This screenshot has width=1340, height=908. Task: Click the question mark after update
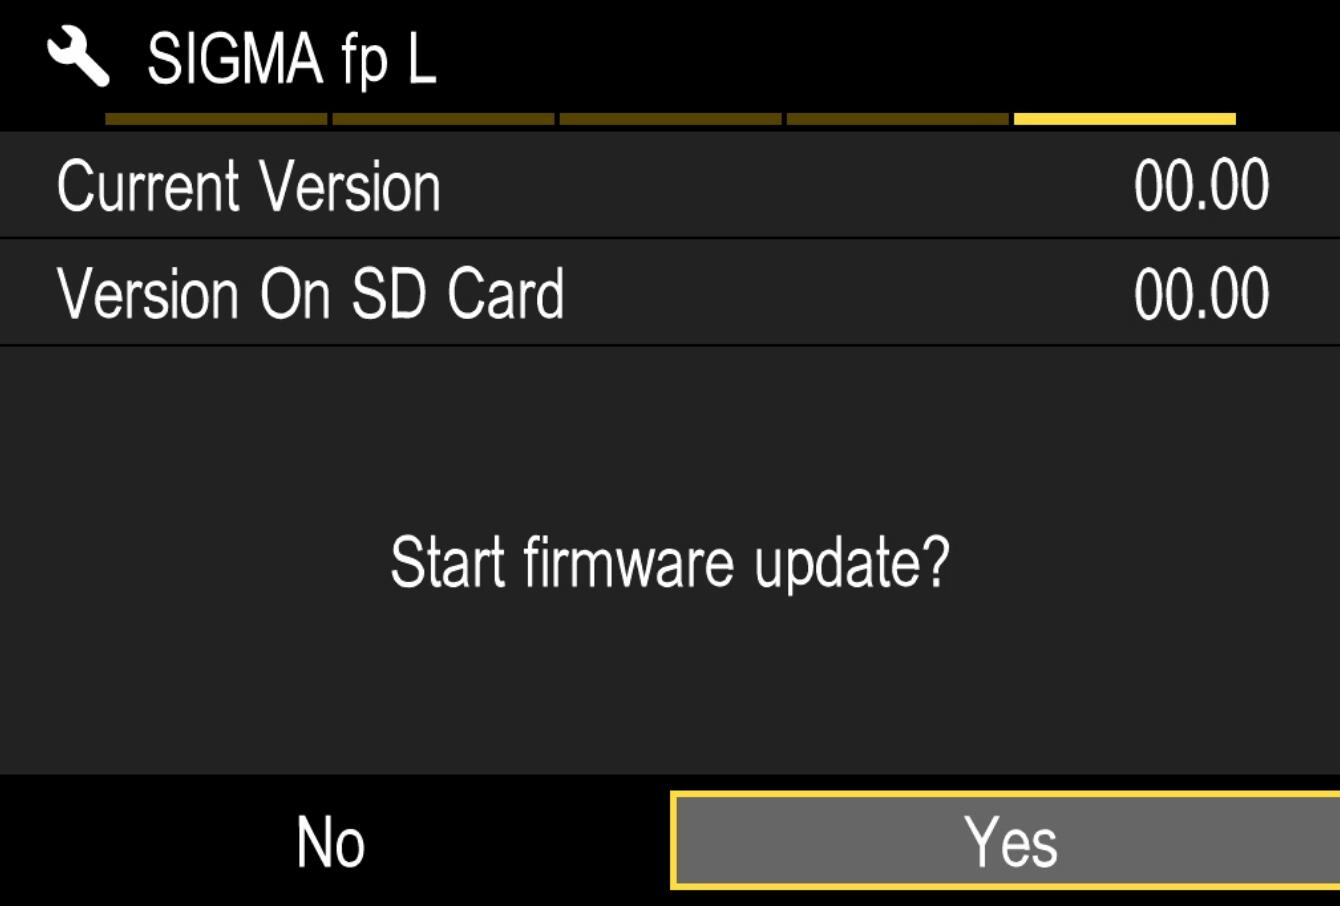click(x=933, y=561)
